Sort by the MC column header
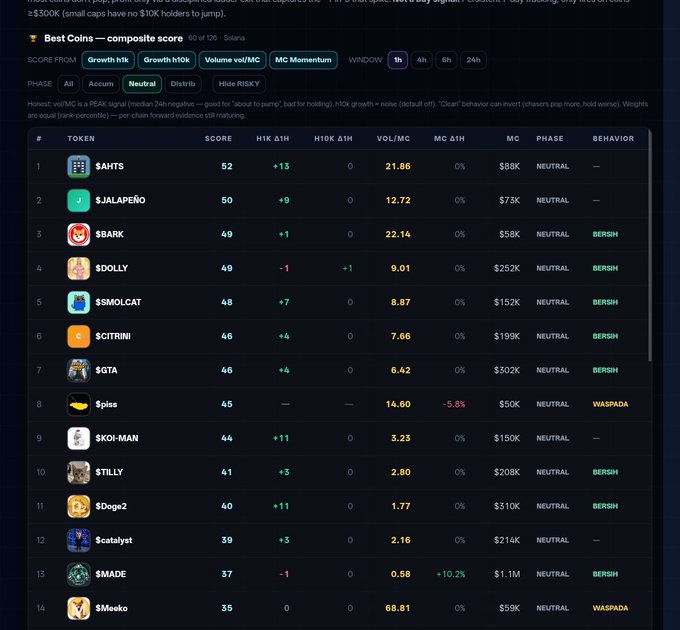This screenshot has height=630, width=680. 513,139
